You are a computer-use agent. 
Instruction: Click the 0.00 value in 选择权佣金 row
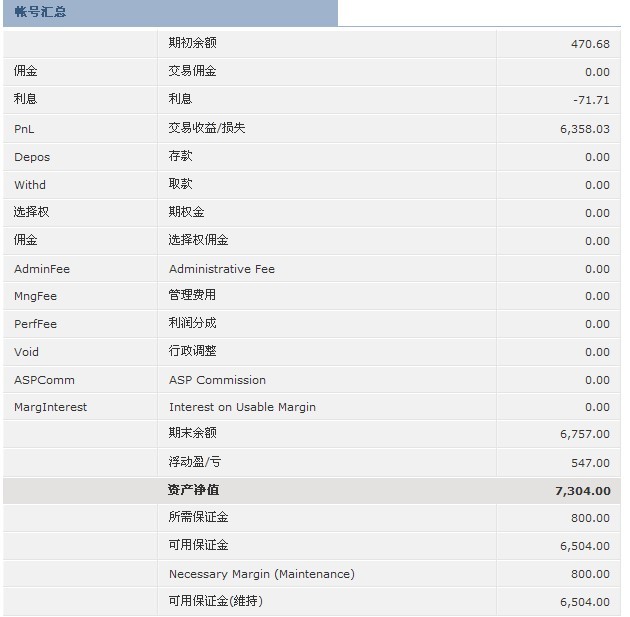597,241
